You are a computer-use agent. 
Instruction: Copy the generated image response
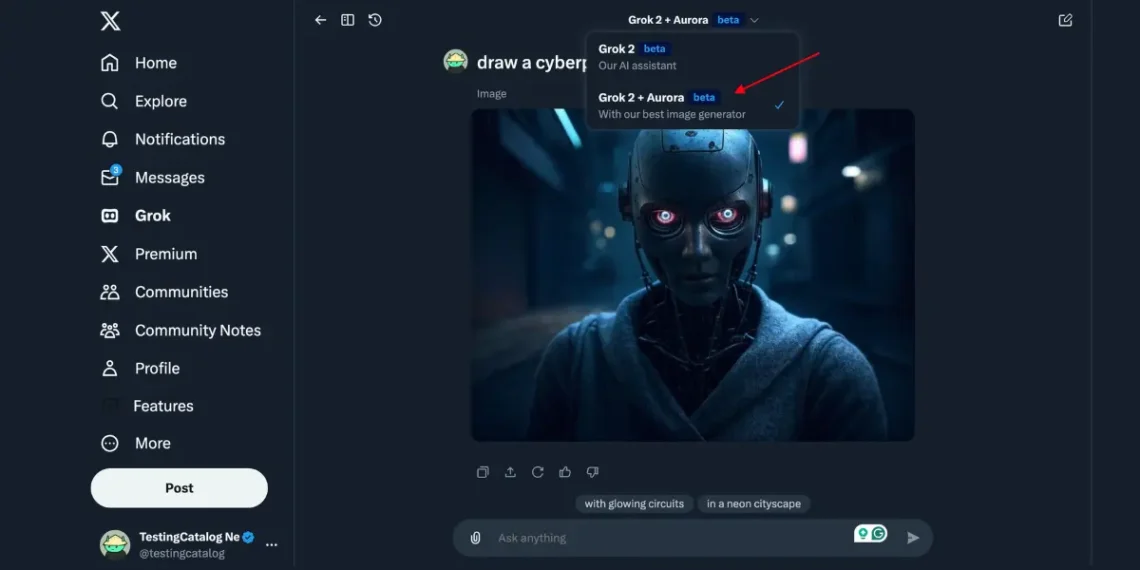[x=483, y=472]
